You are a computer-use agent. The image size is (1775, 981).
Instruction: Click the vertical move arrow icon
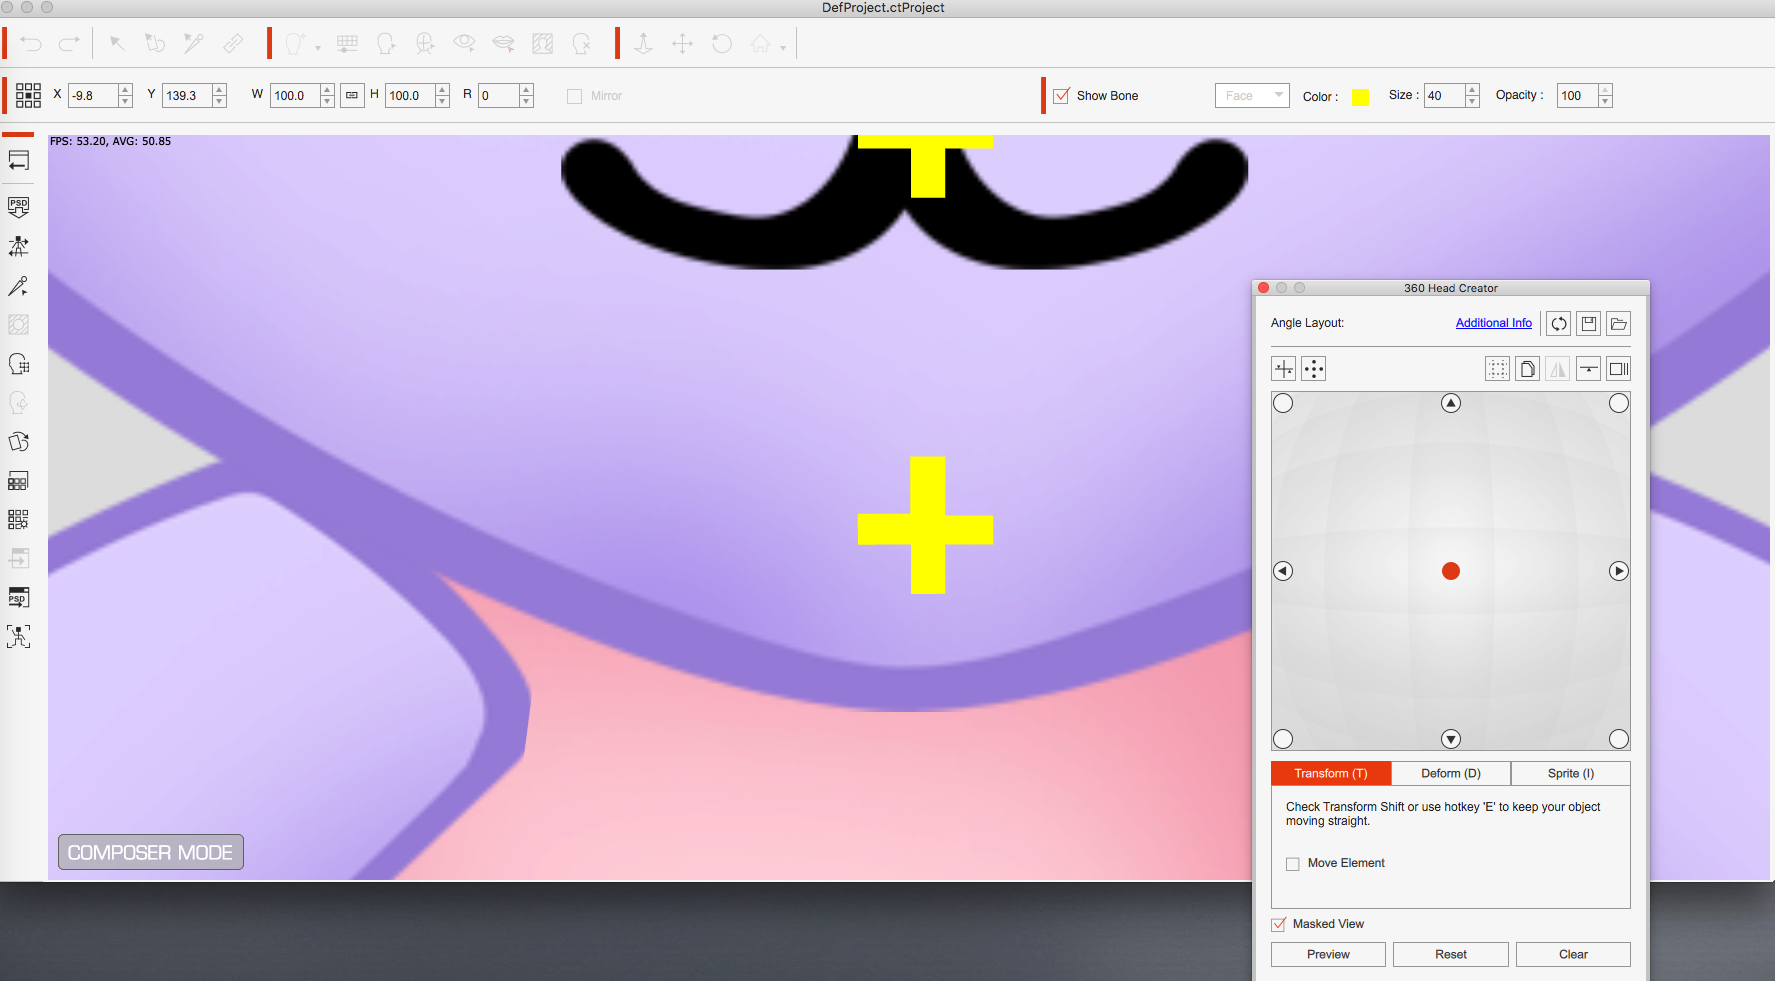click(644, 43)
